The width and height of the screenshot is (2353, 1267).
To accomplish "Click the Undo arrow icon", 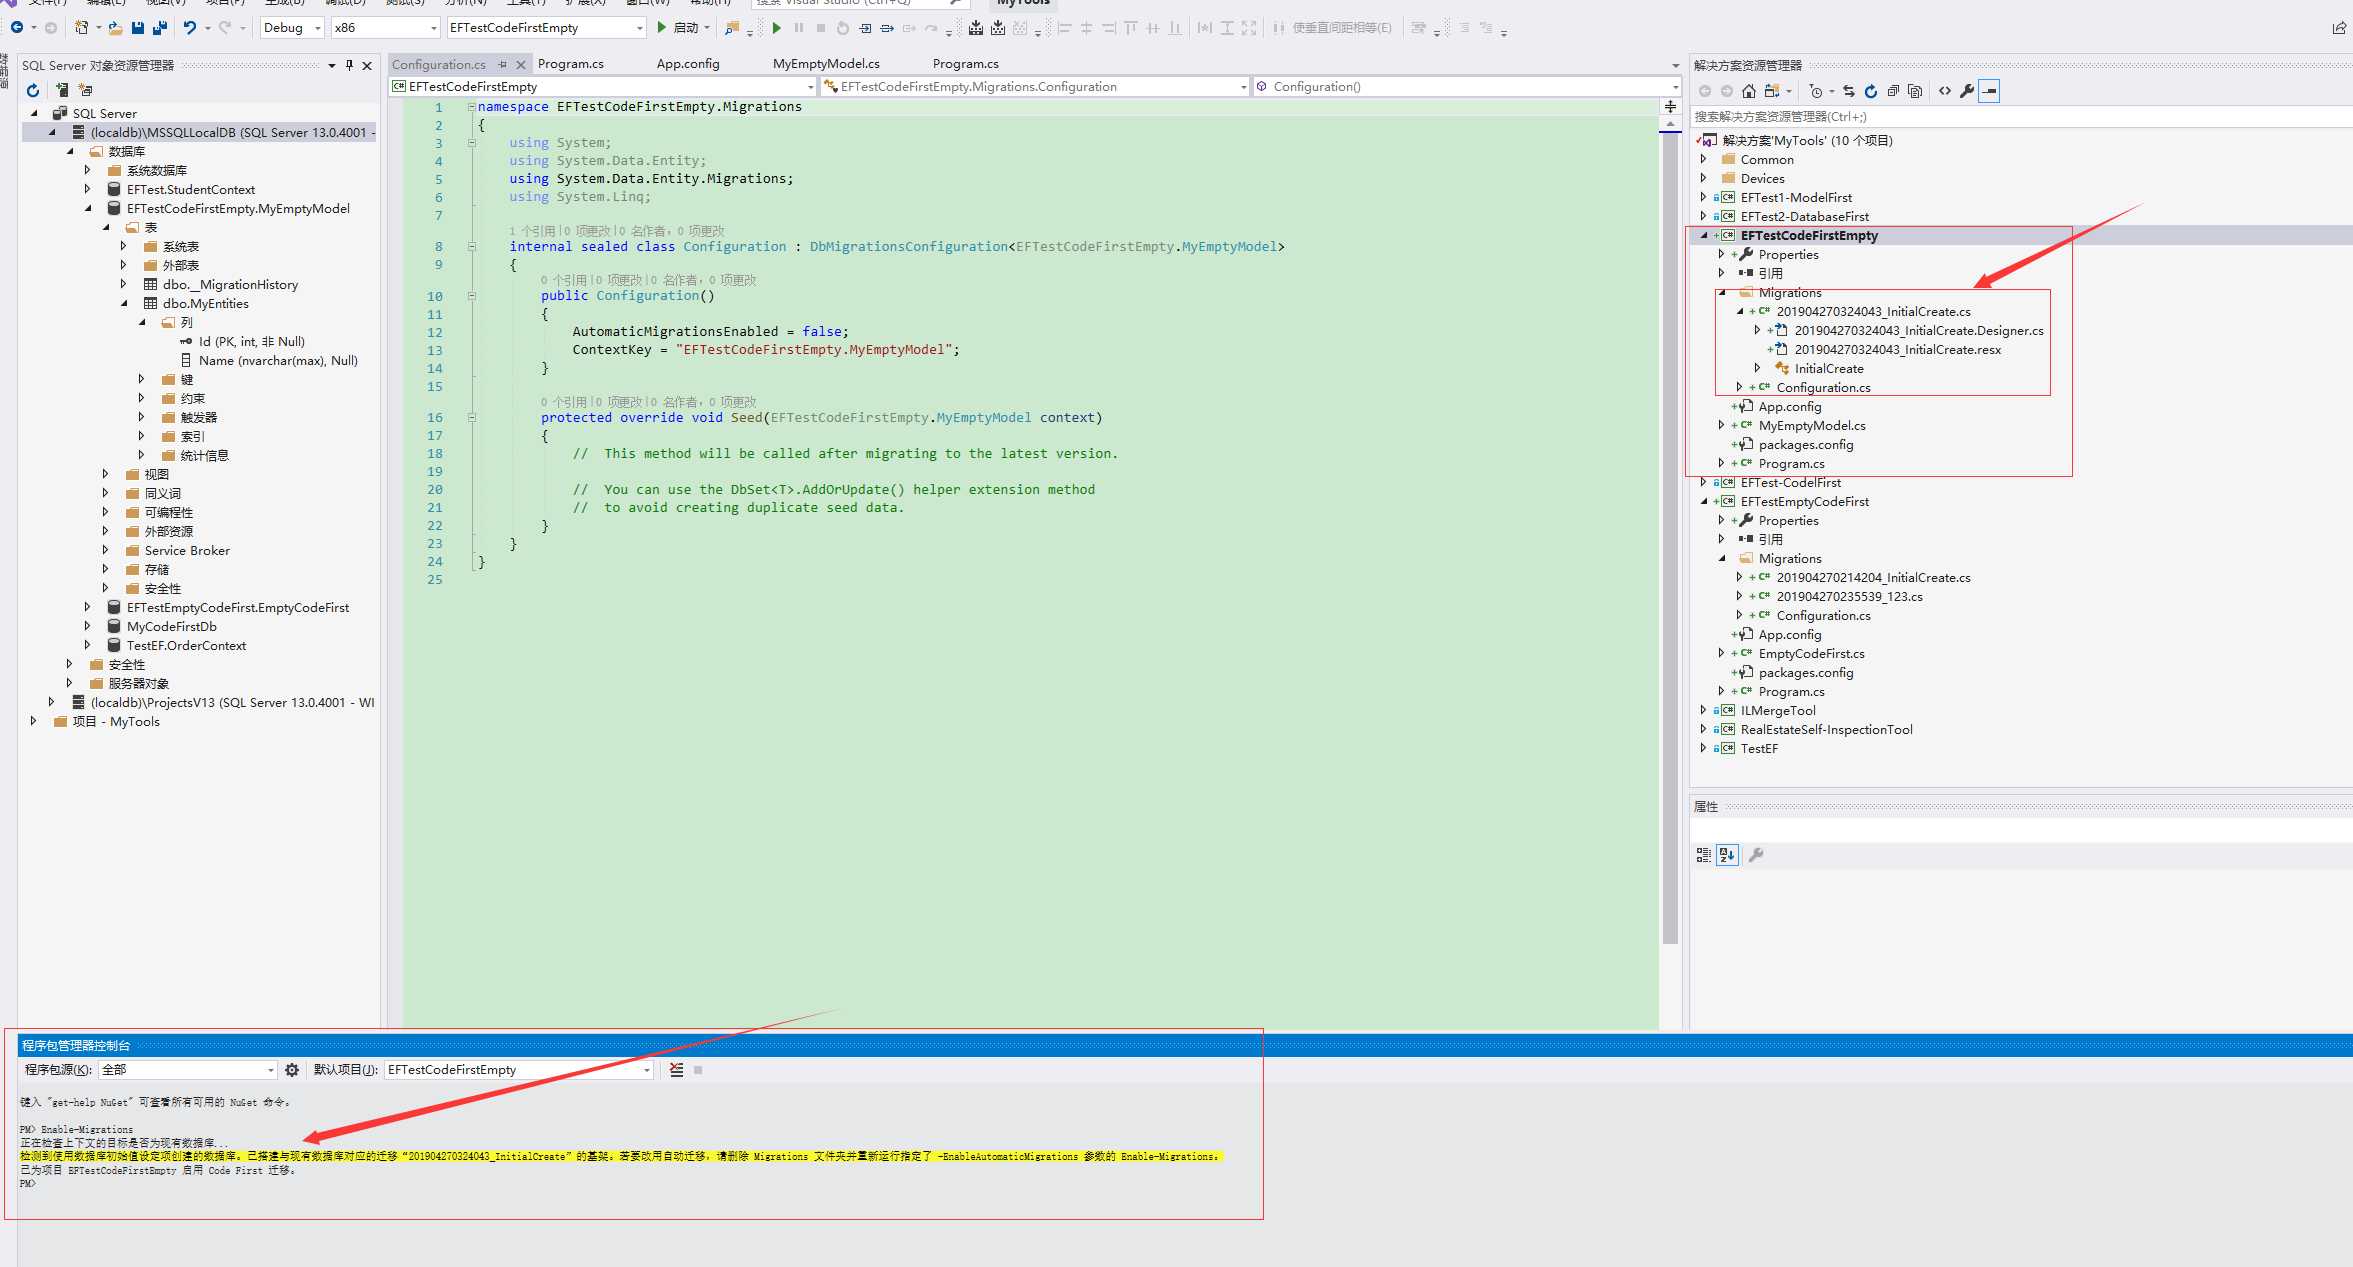I will pos(189,28).
